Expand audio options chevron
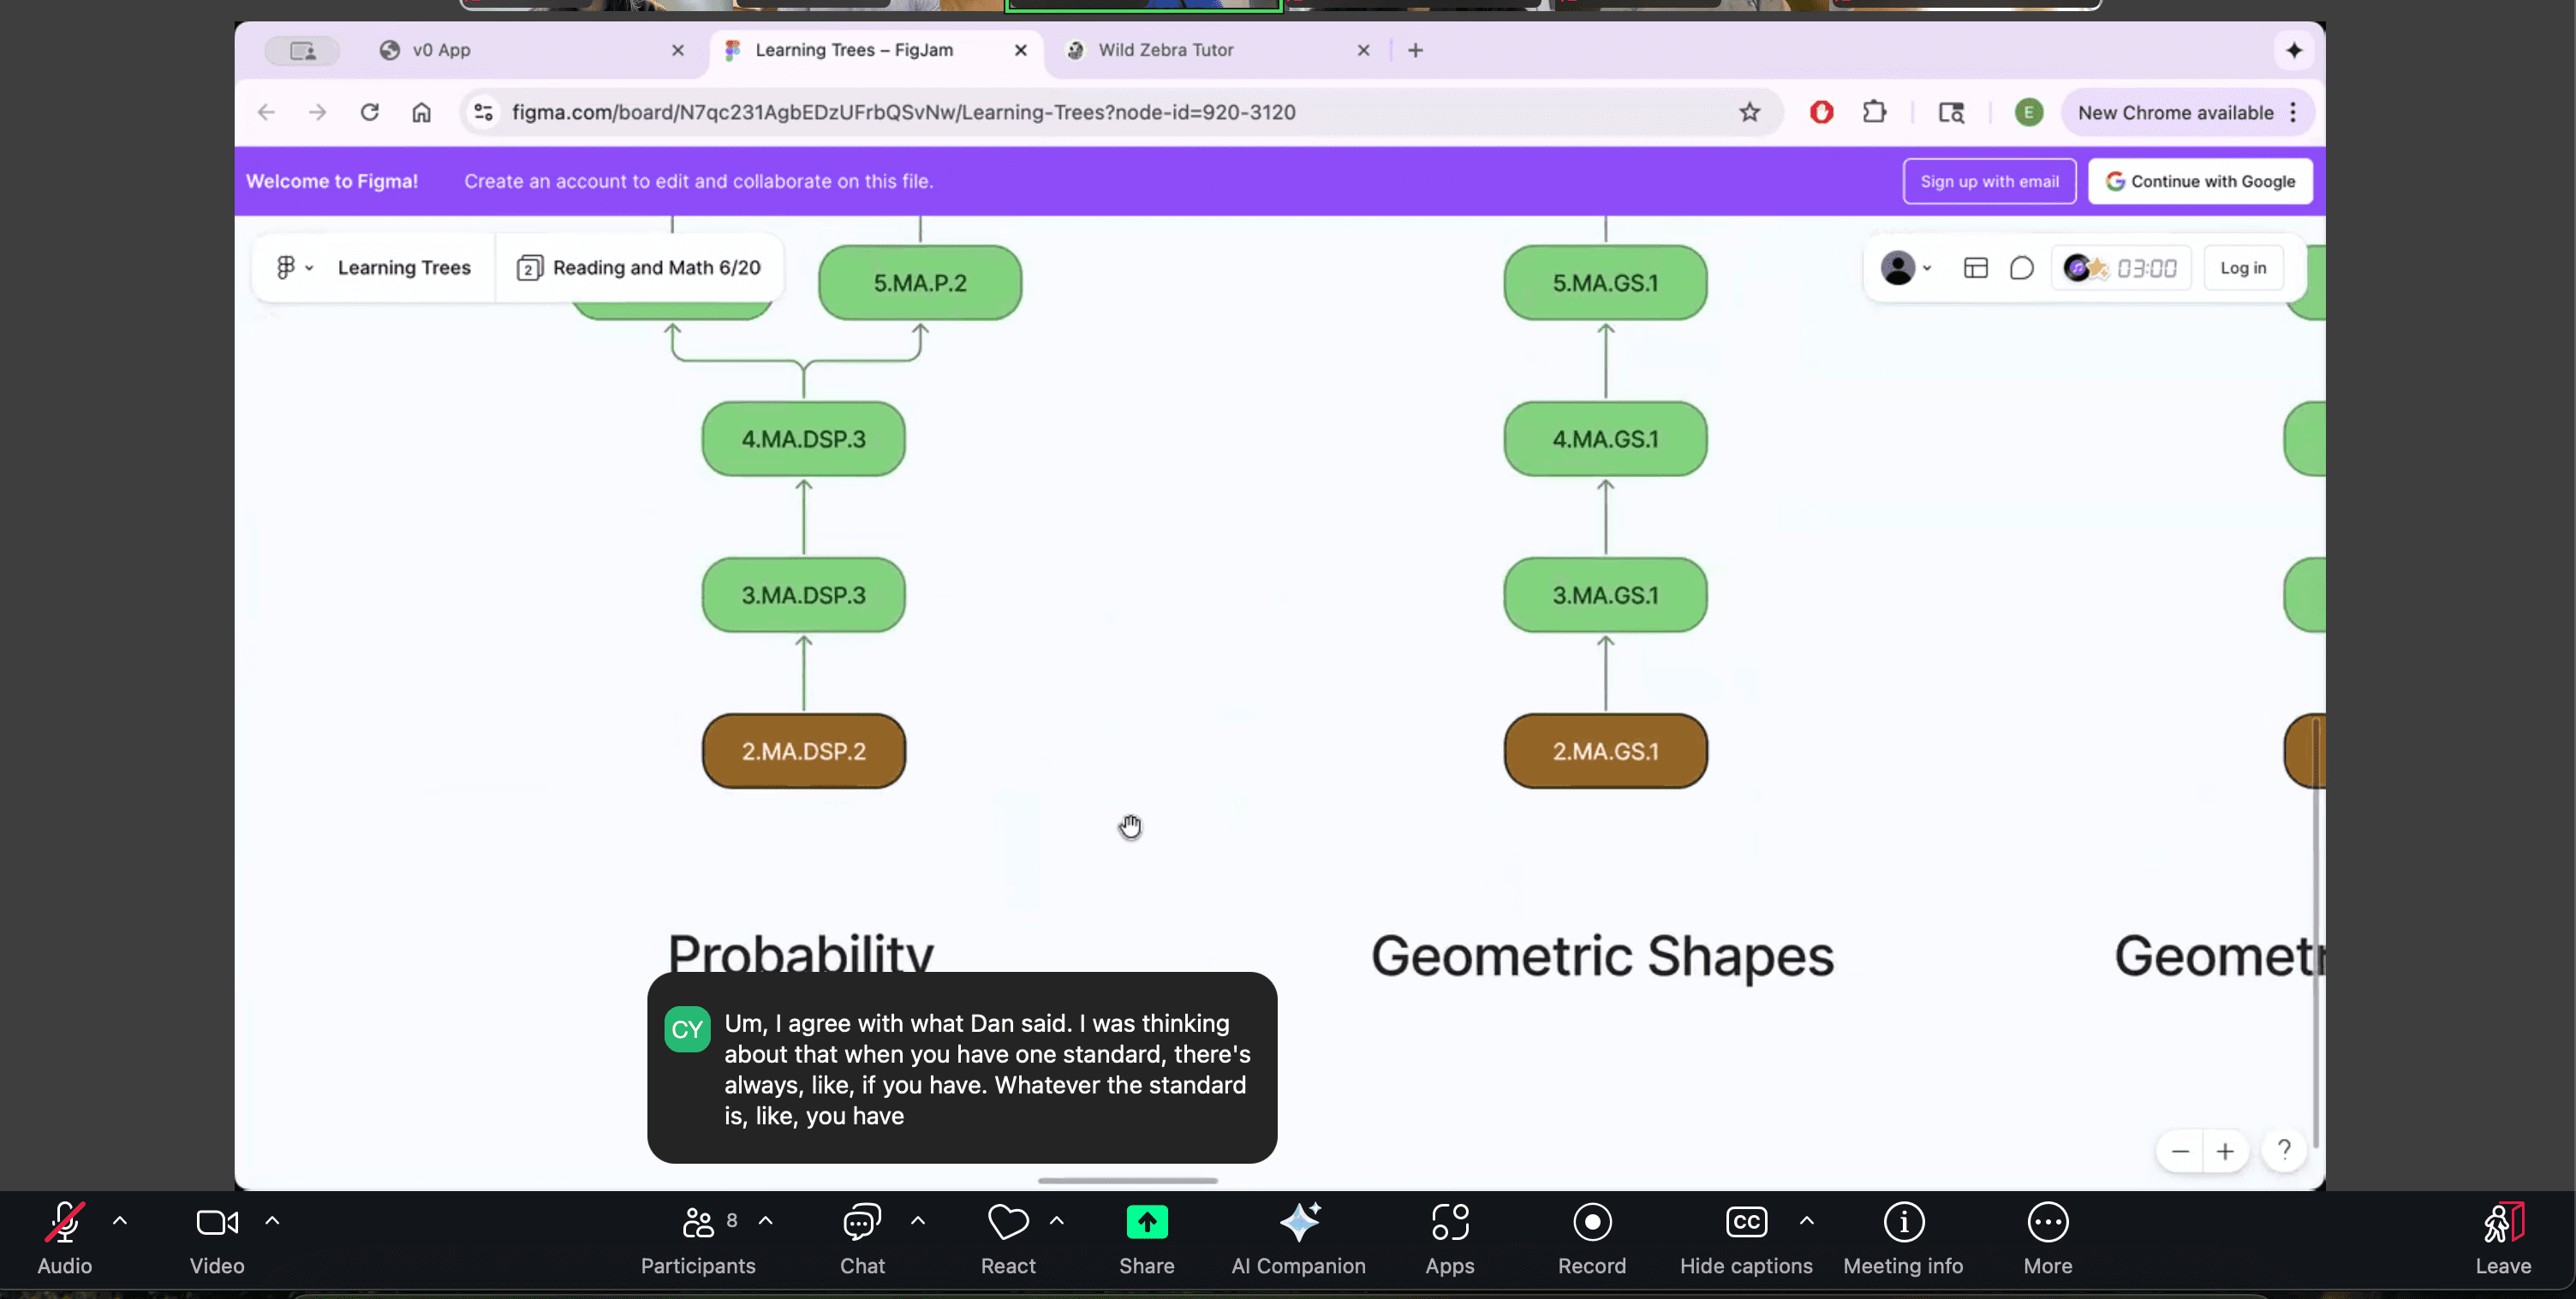2576x1299 pixels. click(120, 1221)
